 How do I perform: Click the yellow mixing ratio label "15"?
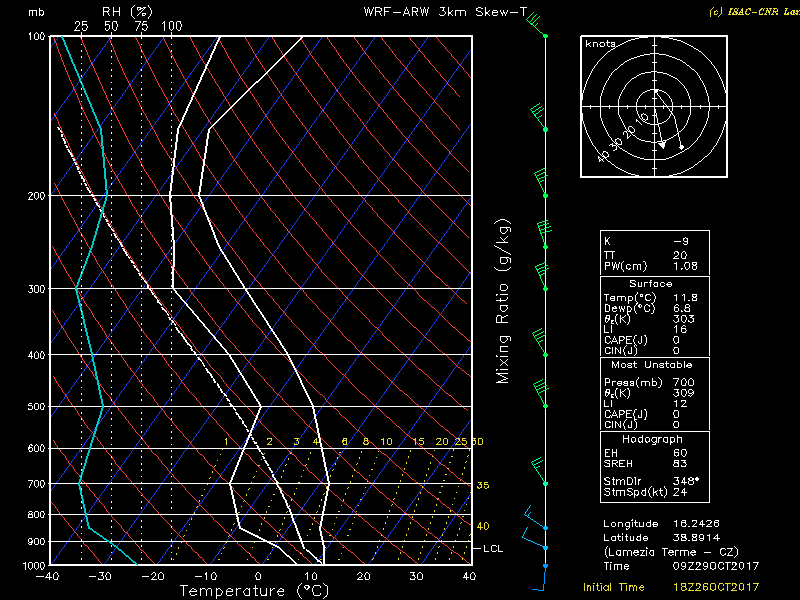[418, 441]
